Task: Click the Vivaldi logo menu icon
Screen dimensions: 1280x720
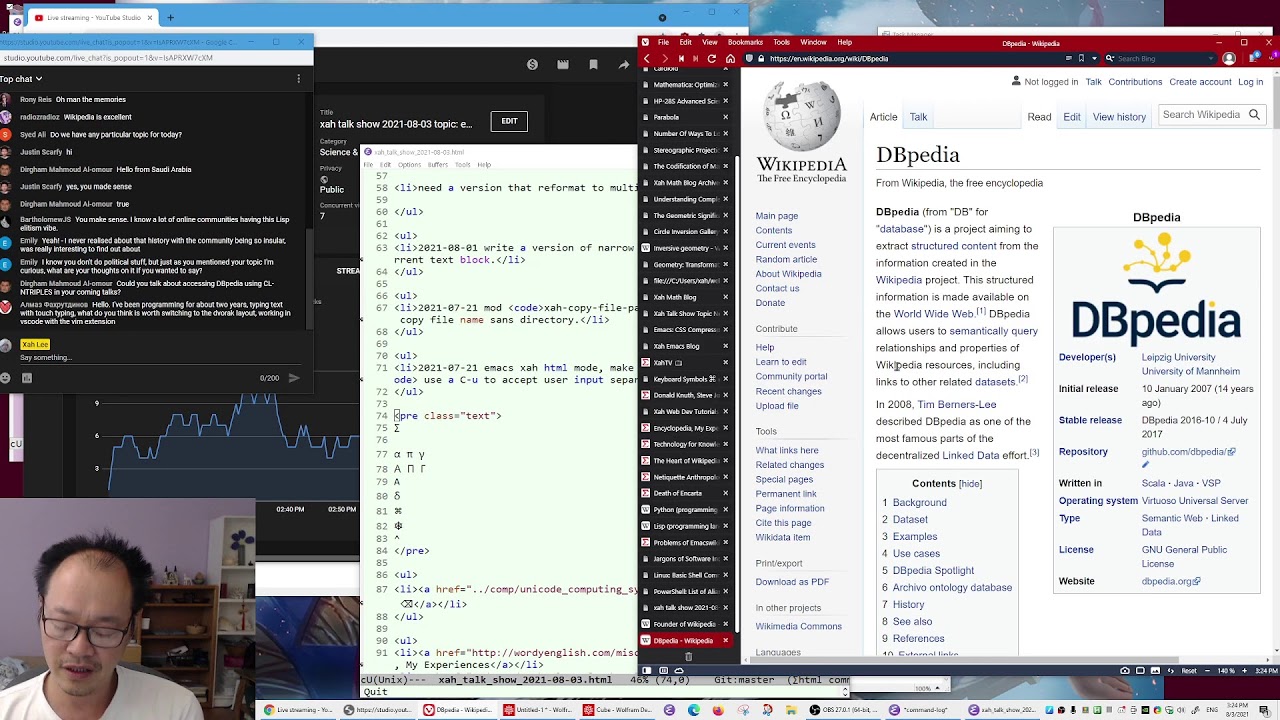Action: point(645,42)
